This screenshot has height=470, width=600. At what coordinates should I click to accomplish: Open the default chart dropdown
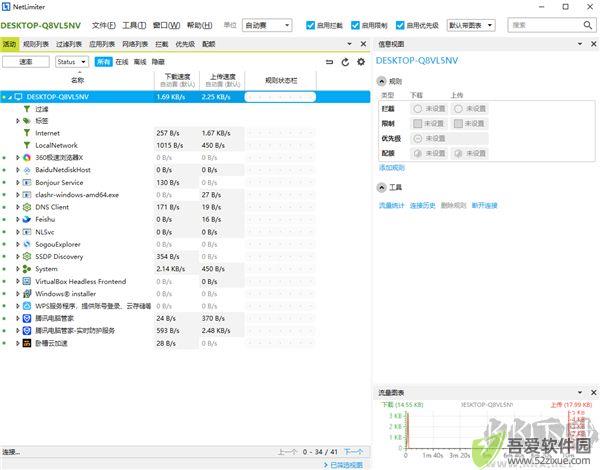click(x=471, y=25)
